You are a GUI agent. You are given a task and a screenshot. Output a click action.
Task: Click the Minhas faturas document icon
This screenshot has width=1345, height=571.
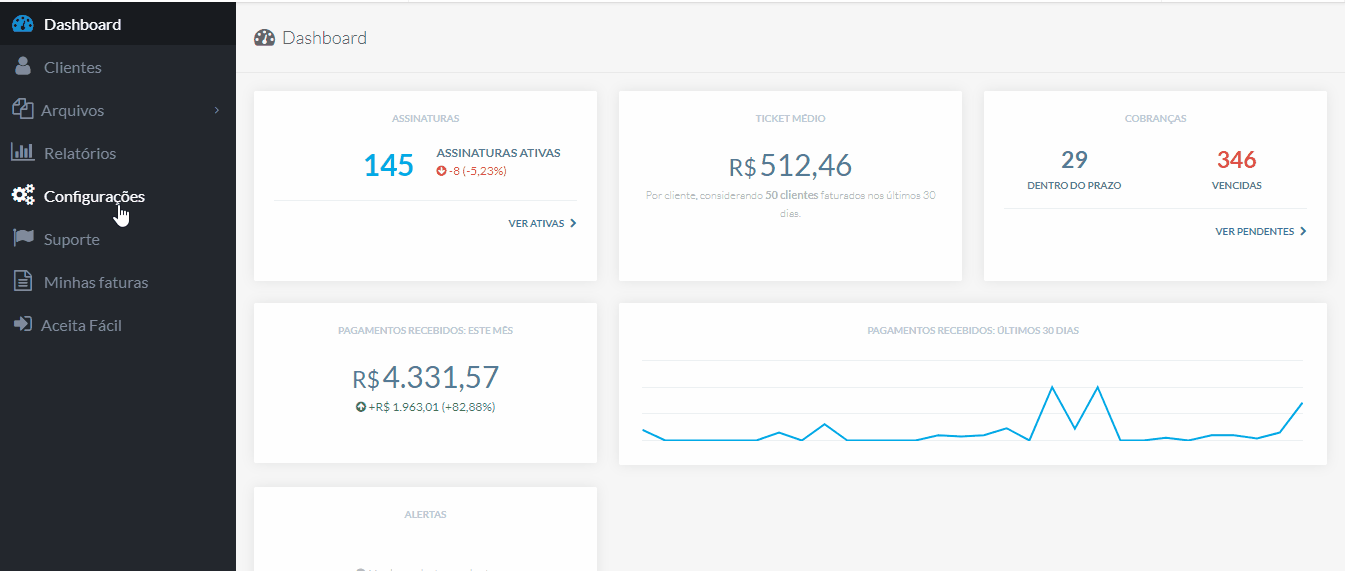pyautogui.click(x=22, y=282)
